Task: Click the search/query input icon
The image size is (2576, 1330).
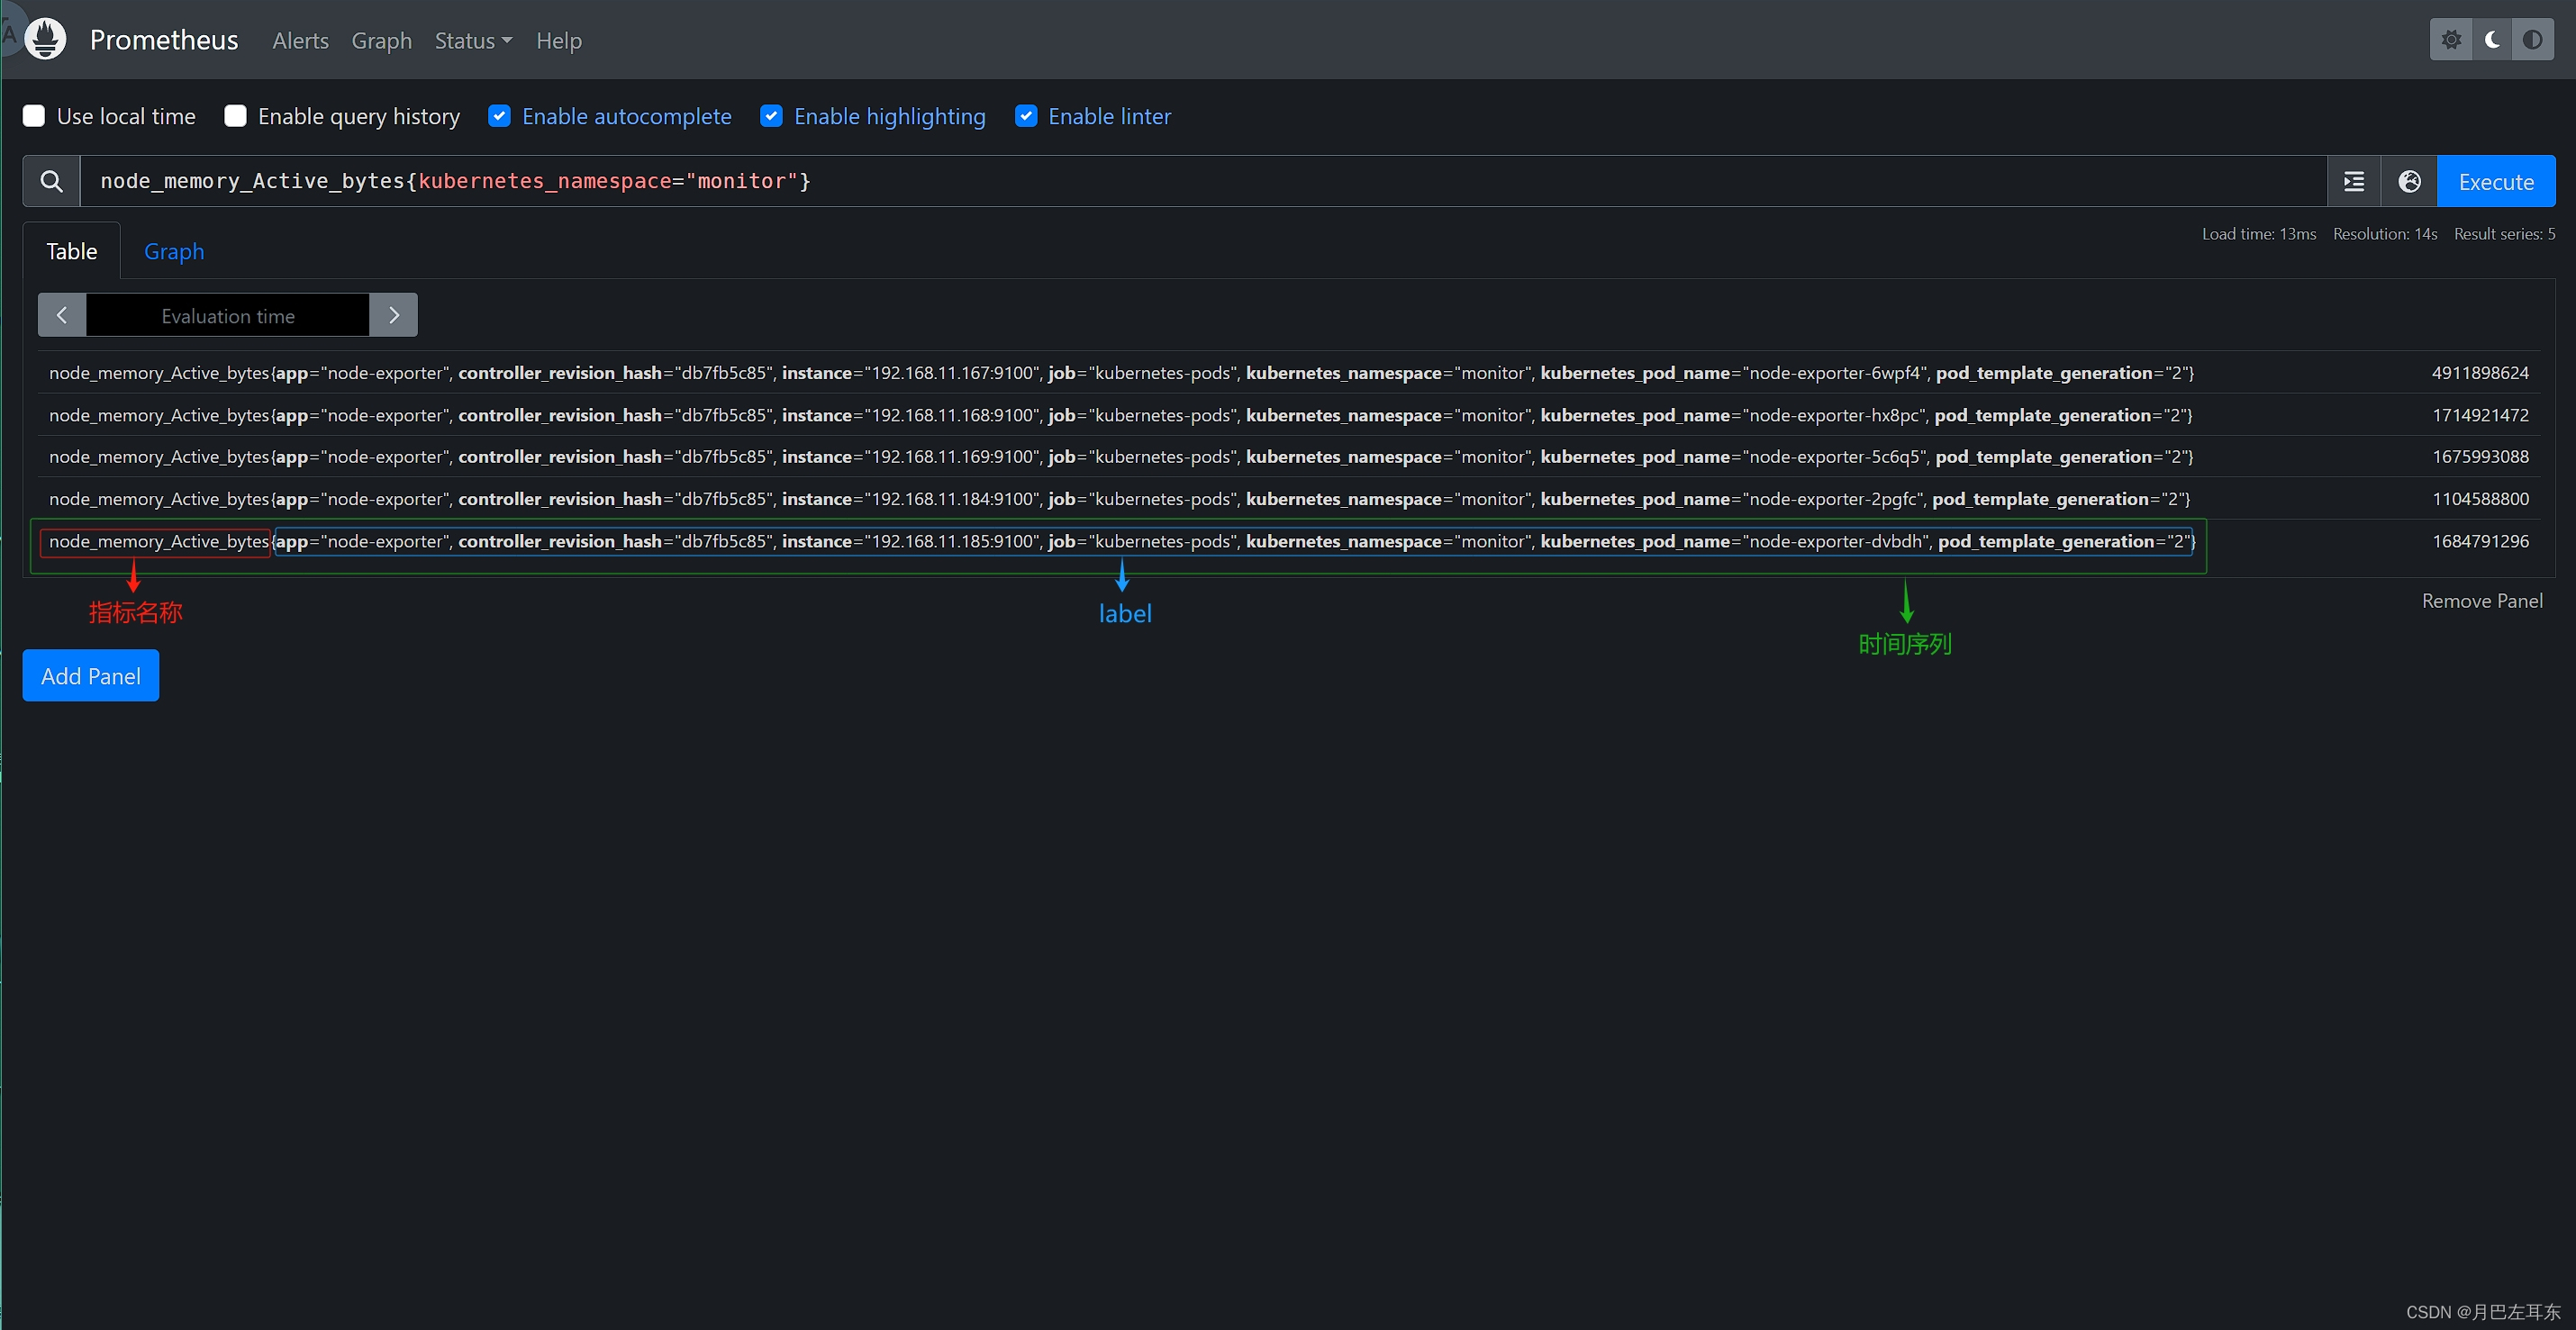Action: pos(50,180)
